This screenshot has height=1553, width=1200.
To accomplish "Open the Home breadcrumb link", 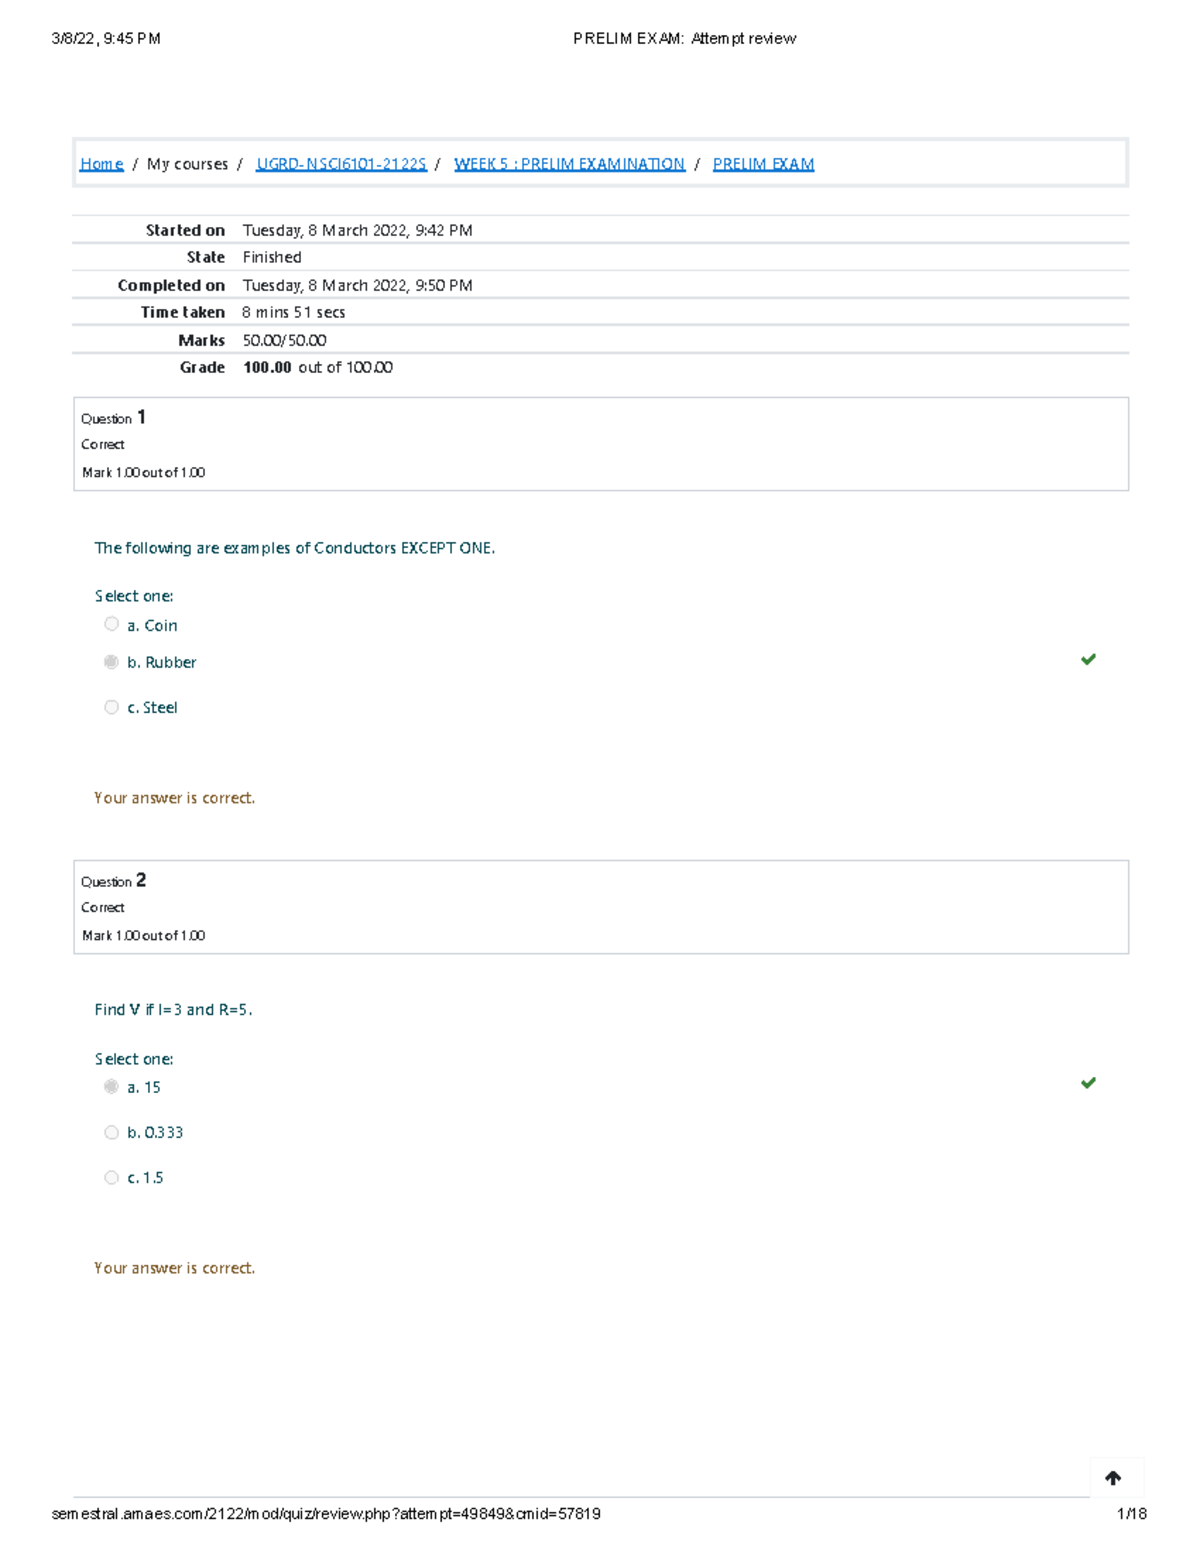I will coord(101,163).
